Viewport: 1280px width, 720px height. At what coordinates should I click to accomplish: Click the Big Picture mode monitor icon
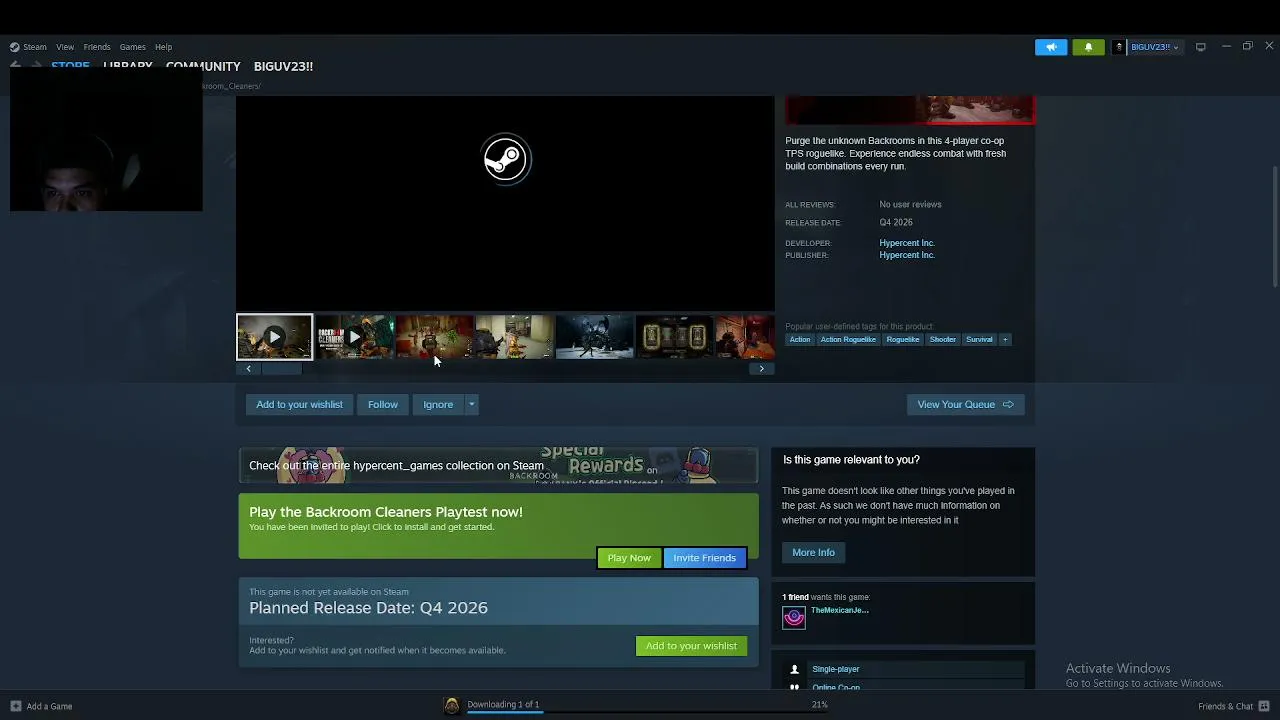point(1200,47)
